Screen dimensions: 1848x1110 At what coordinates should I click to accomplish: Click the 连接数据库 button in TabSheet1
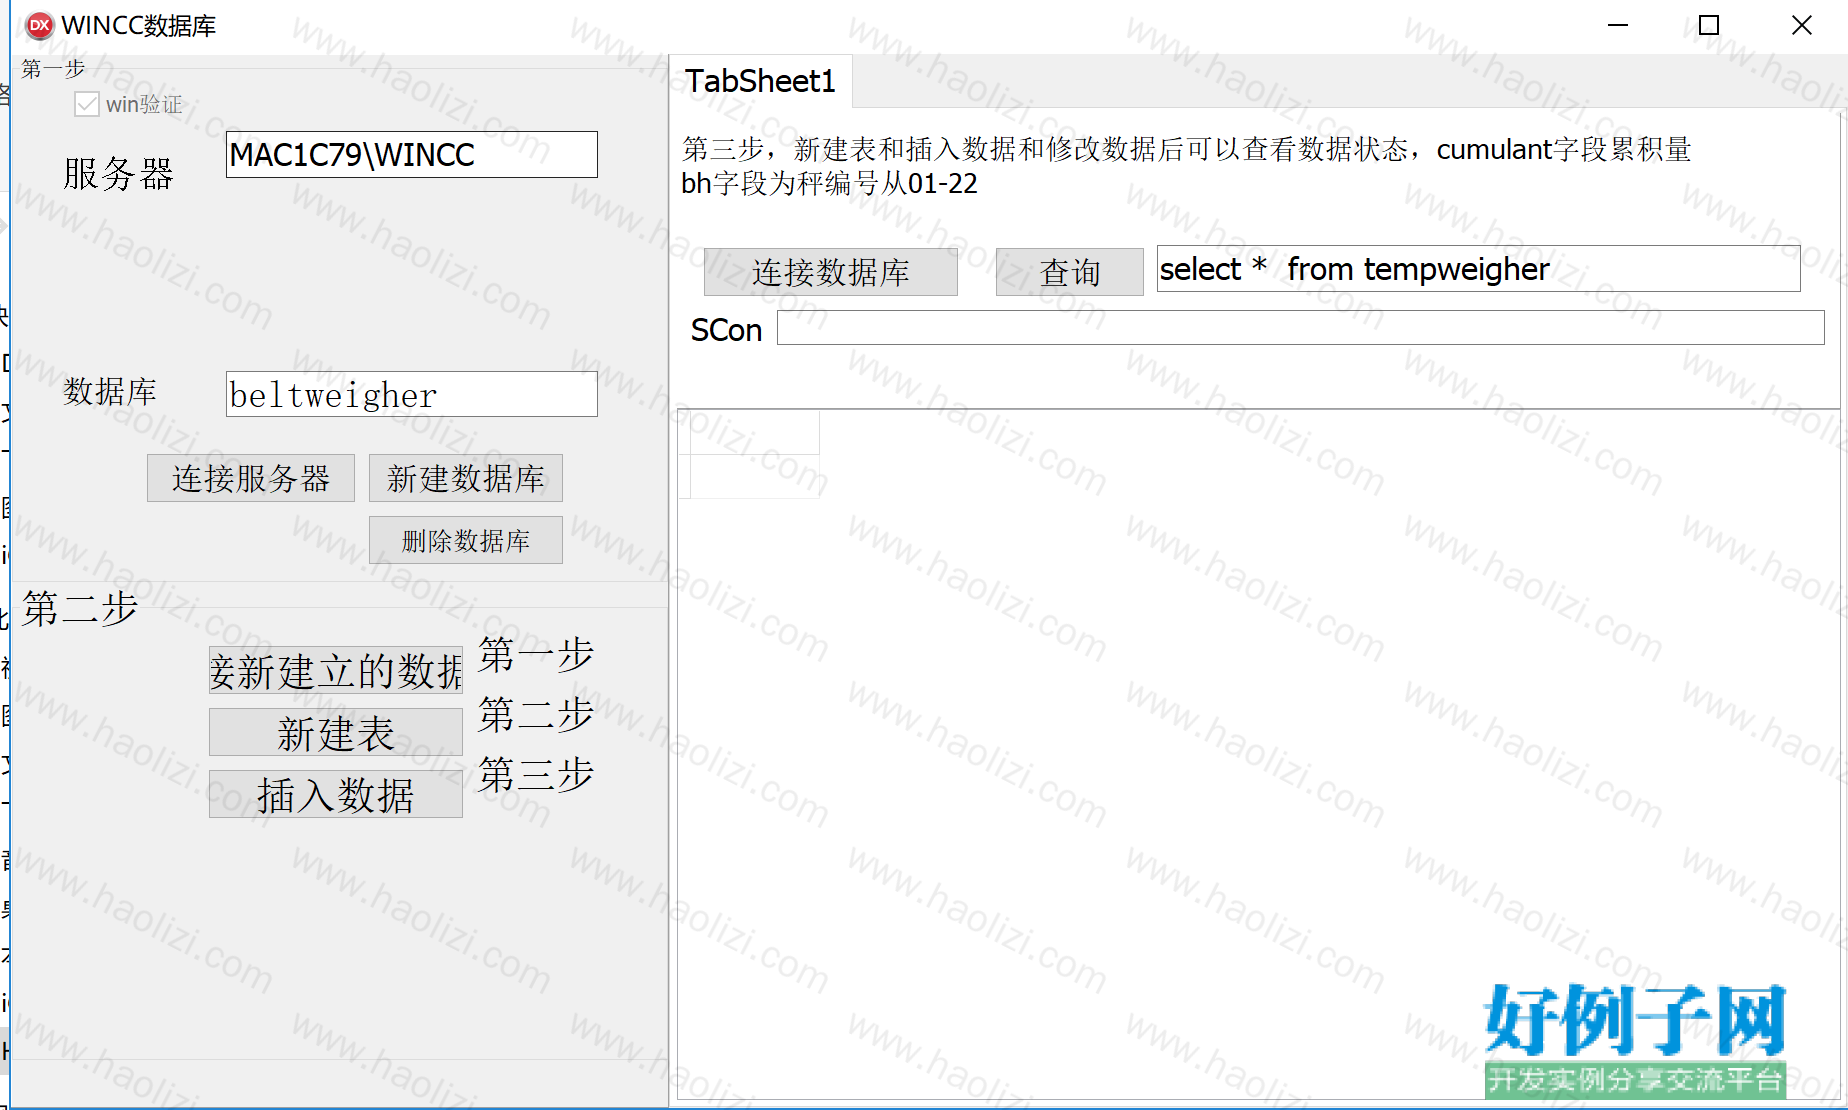tap(830, 272)
